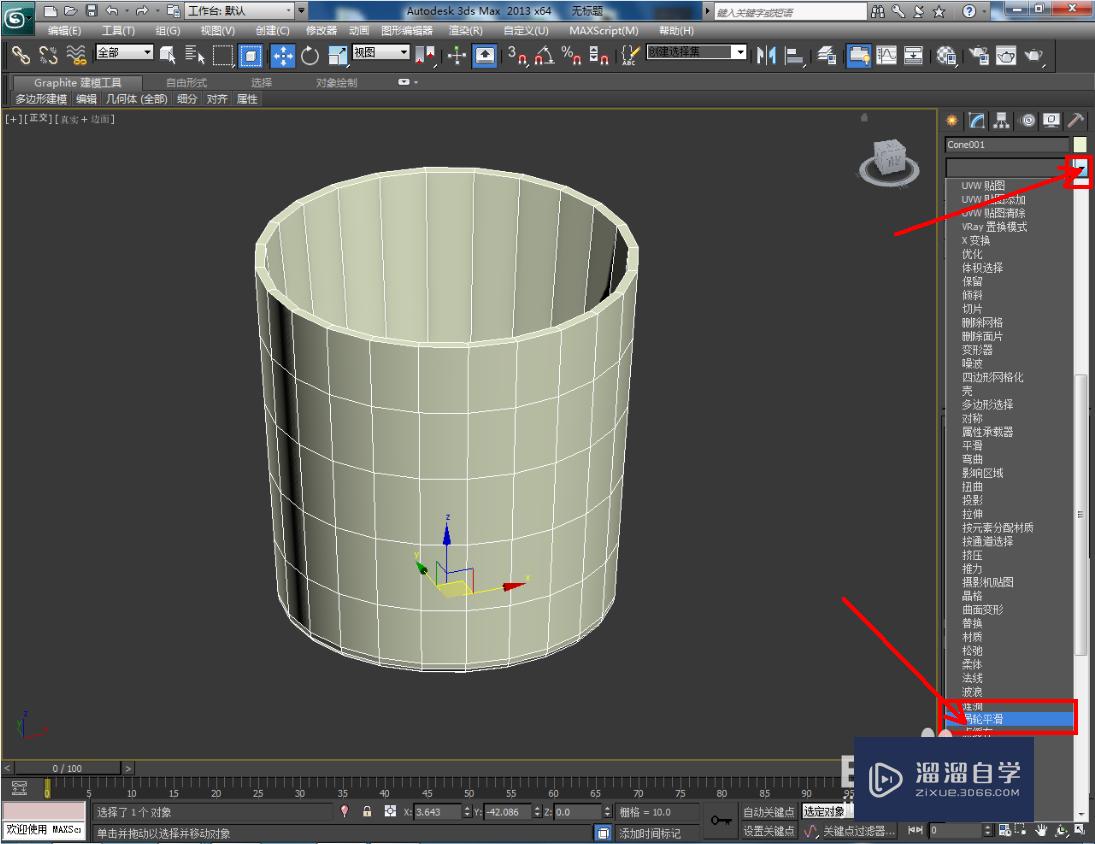This screenshot has width=1095, height=844.
Task: Click the Align tool icon
Action: coord(794,55)
